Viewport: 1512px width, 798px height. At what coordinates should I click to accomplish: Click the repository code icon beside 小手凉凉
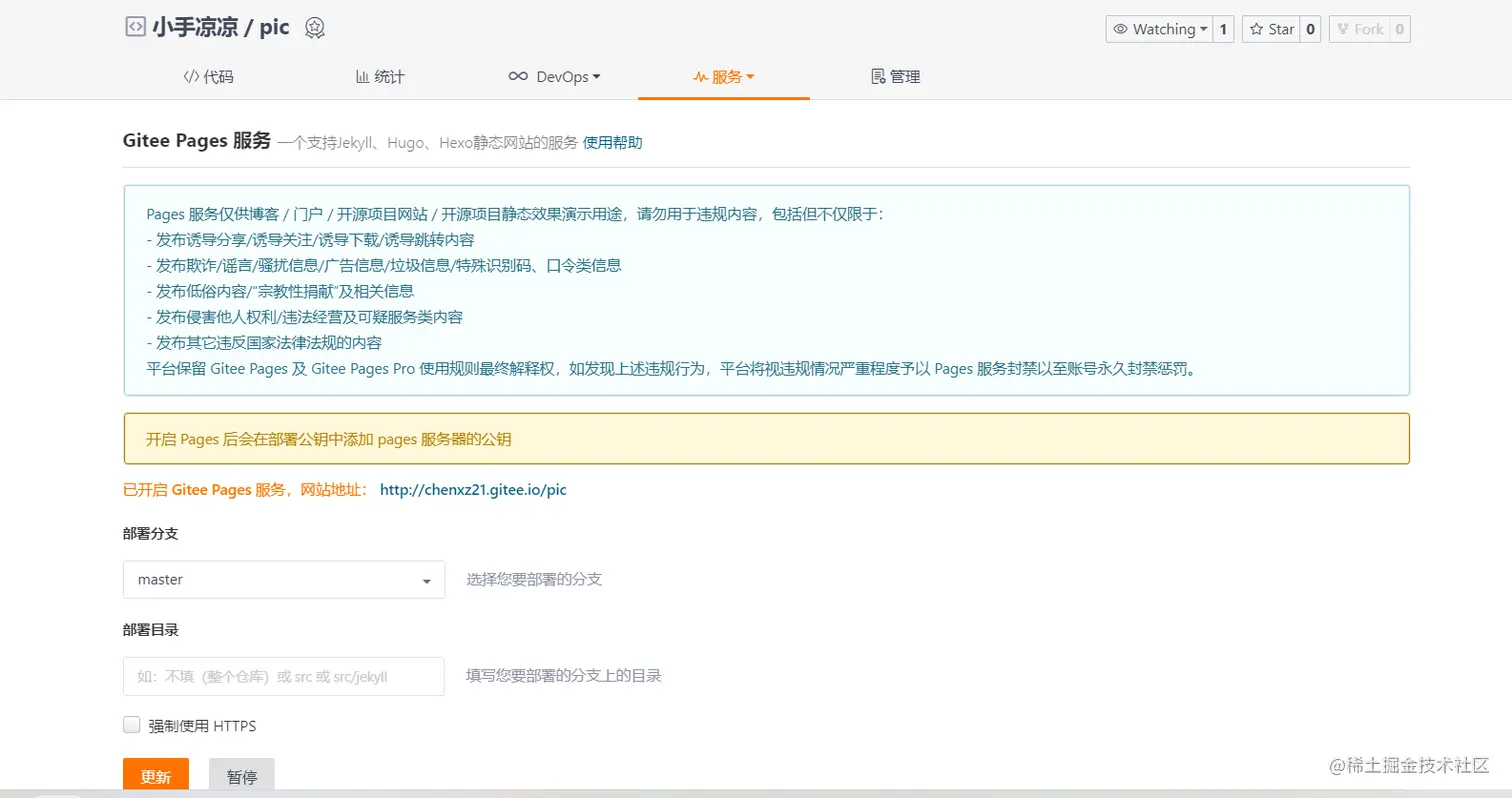pyautogui.click(x=135, y=27)
